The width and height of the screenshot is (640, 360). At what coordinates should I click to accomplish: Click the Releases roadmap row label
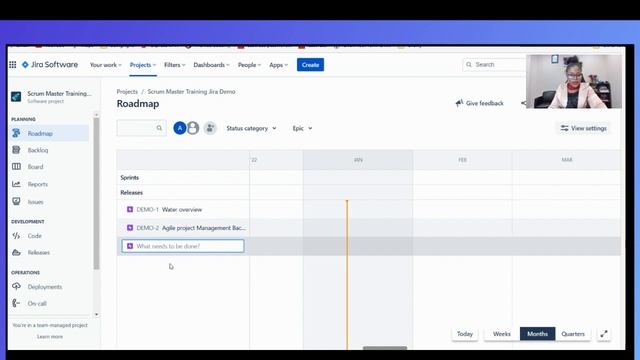(x=131, y=192)
